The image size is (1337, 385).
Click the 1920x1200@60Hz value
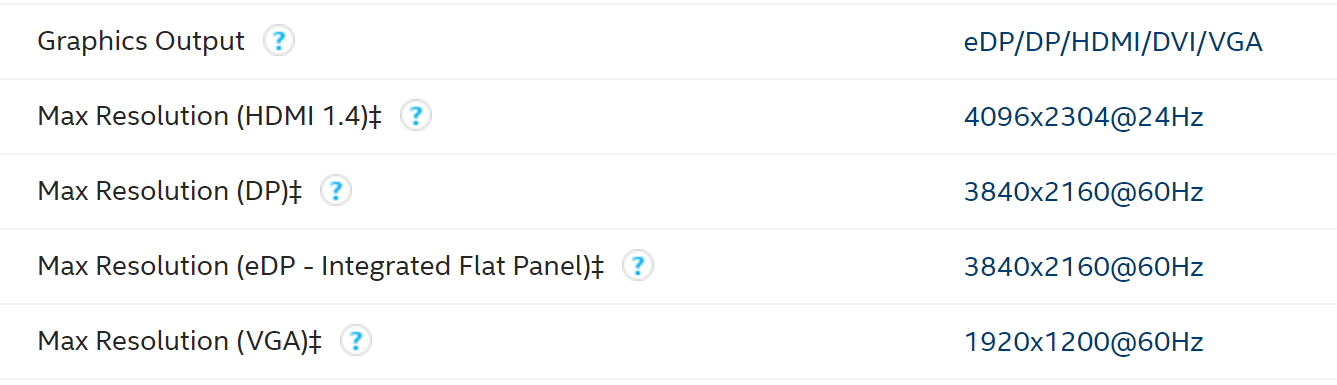(1083, 342)
